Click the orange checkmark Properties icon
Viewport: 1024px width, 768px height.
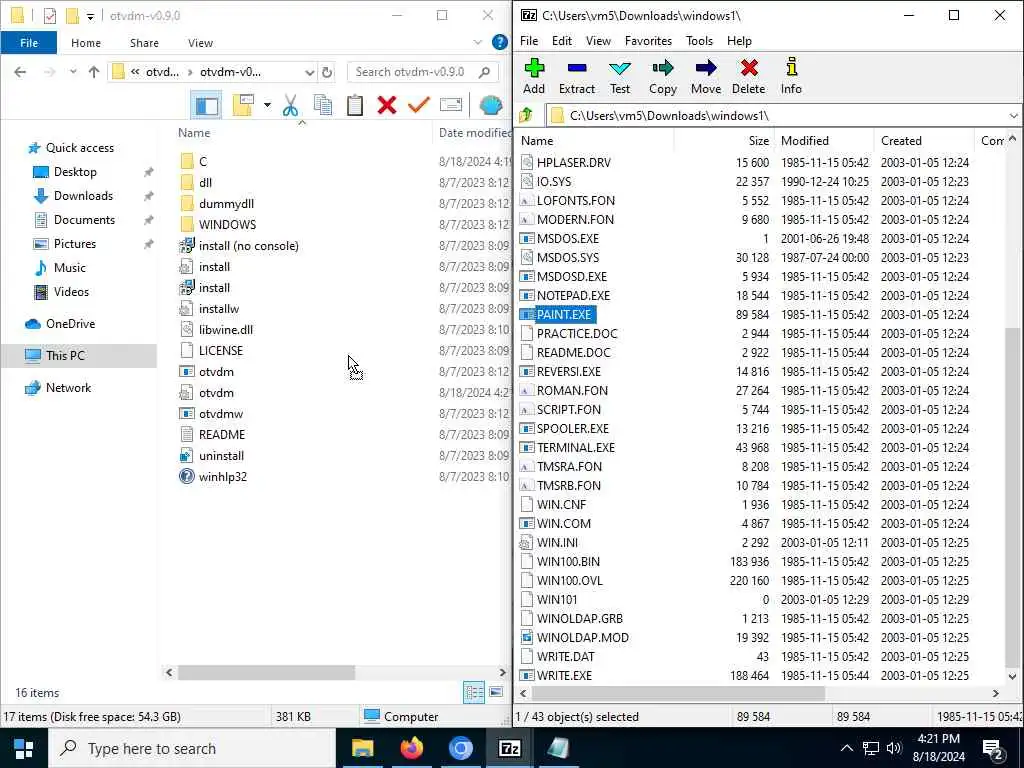419,105
